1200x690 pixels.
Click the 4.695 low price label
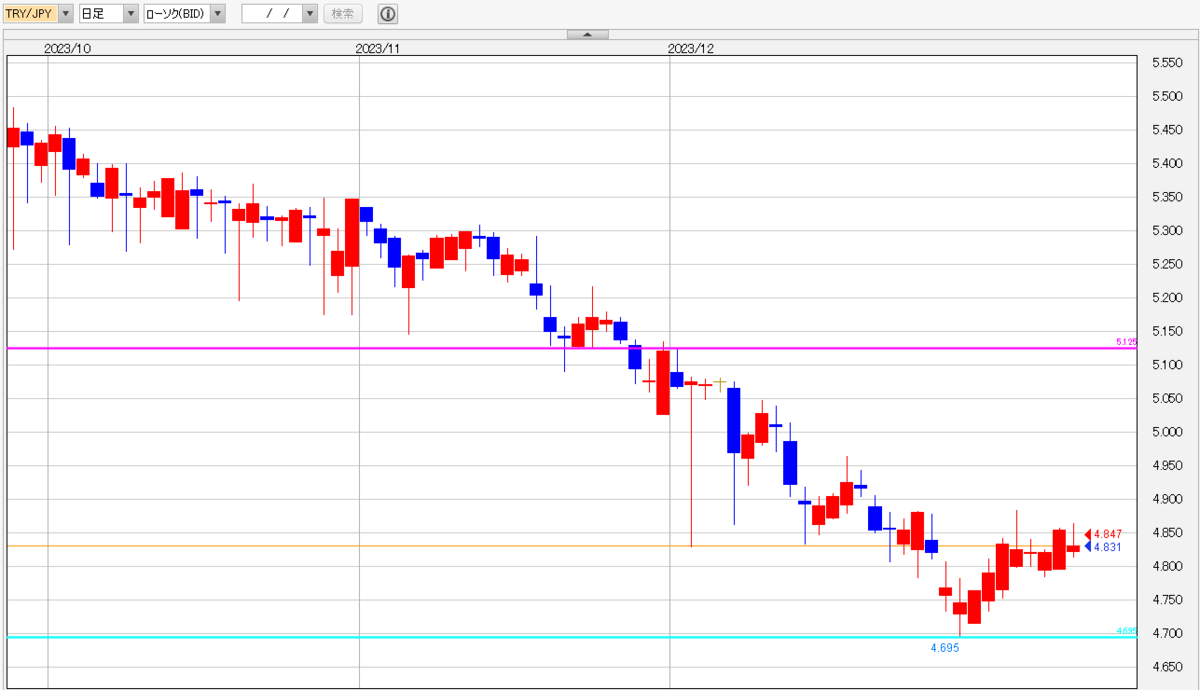coord(945,648)
